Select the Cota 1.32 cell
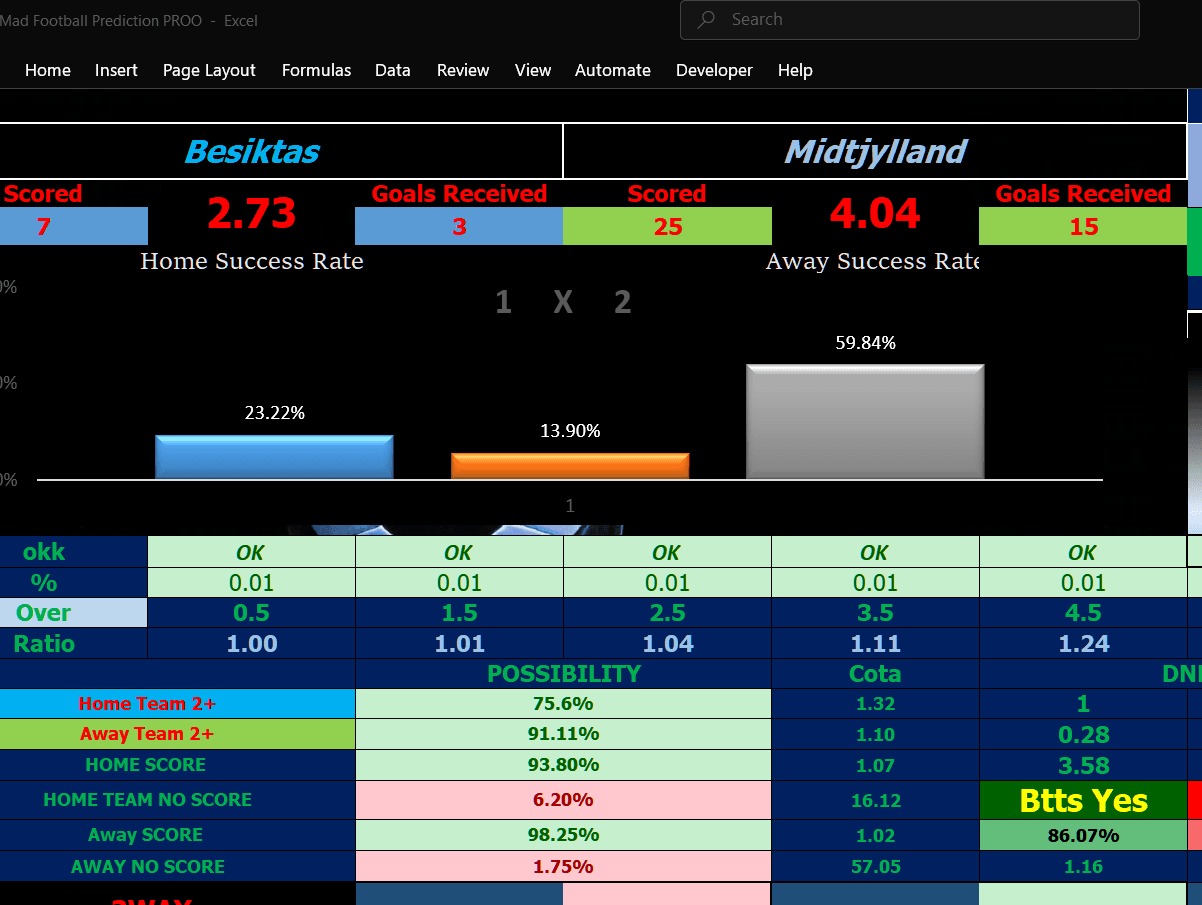This screenshot has width=1202, height=905. coord(875,704)
